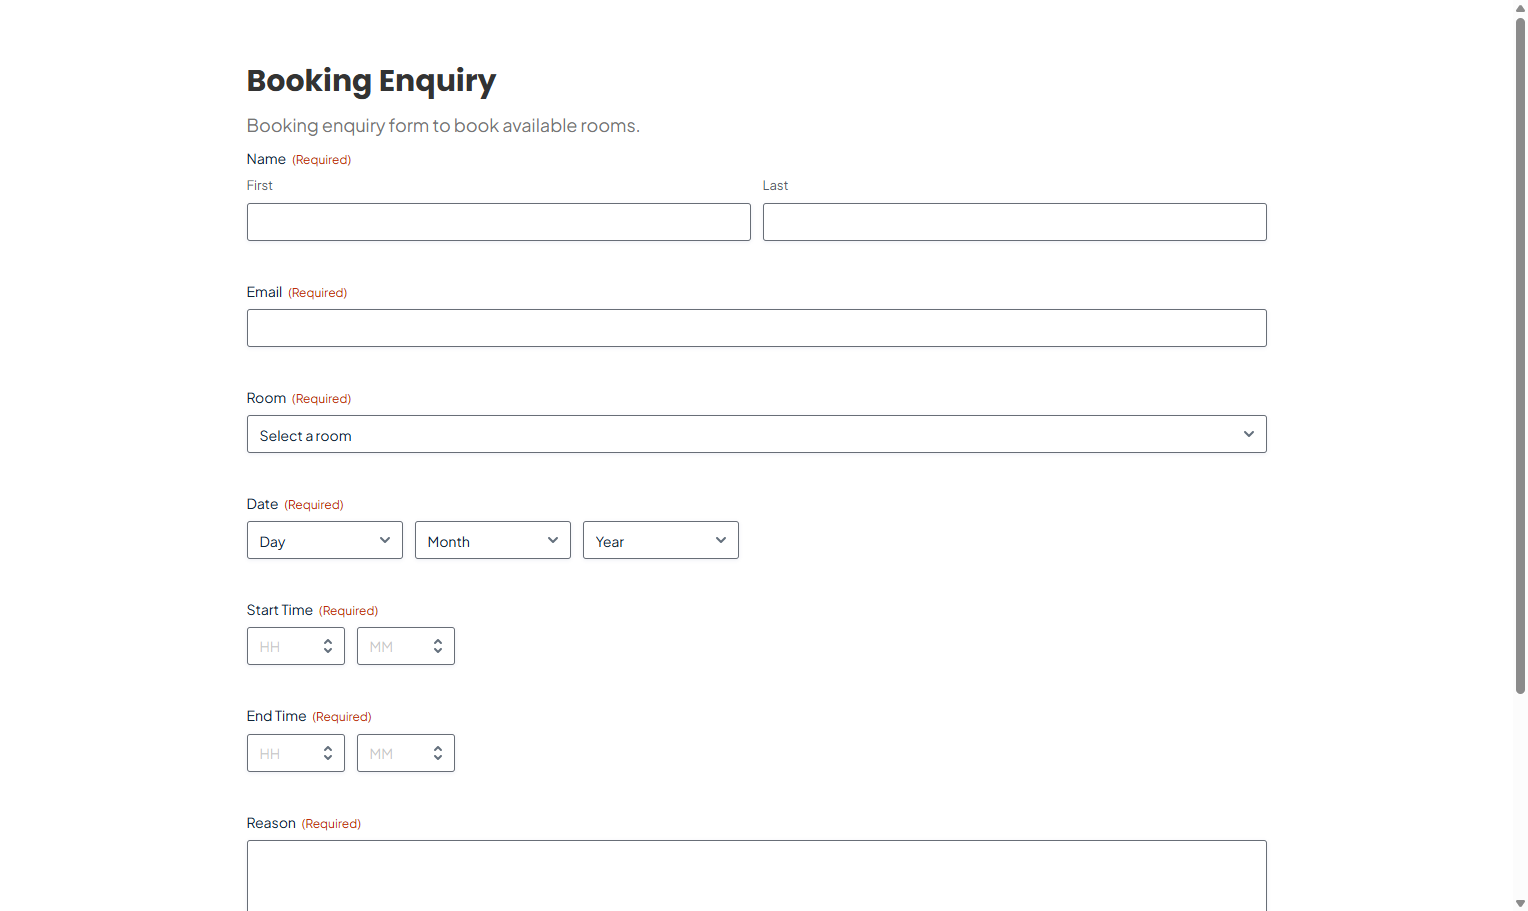This screenshot has width=1528, height=911.
Task: Open the Month dropdown
Action: click(492, 540)
